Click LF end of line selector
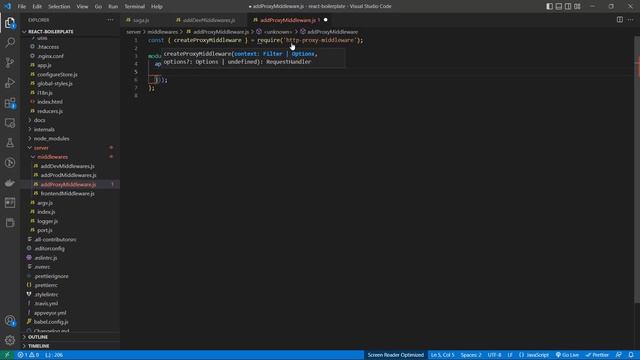The width and height of the screenshot is (640, 360). 510,355
